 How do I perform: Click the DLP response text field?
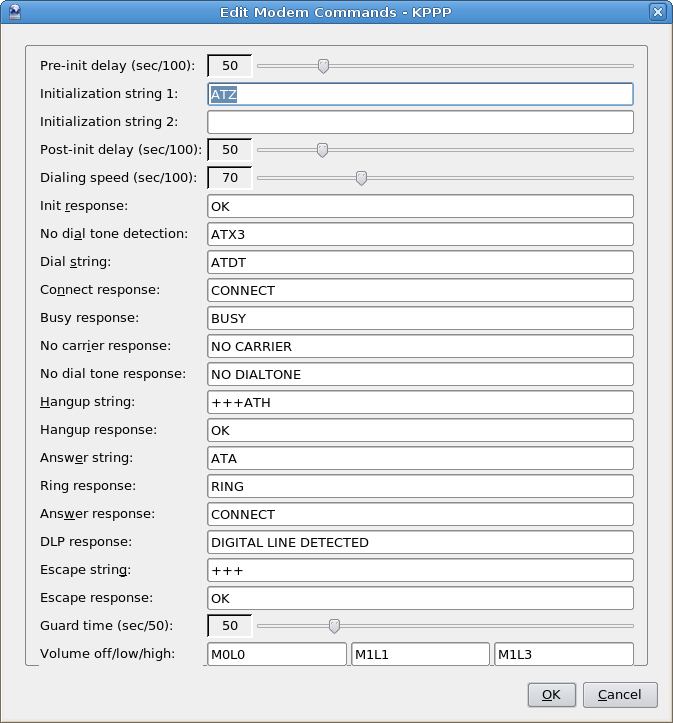click(420, 542)
